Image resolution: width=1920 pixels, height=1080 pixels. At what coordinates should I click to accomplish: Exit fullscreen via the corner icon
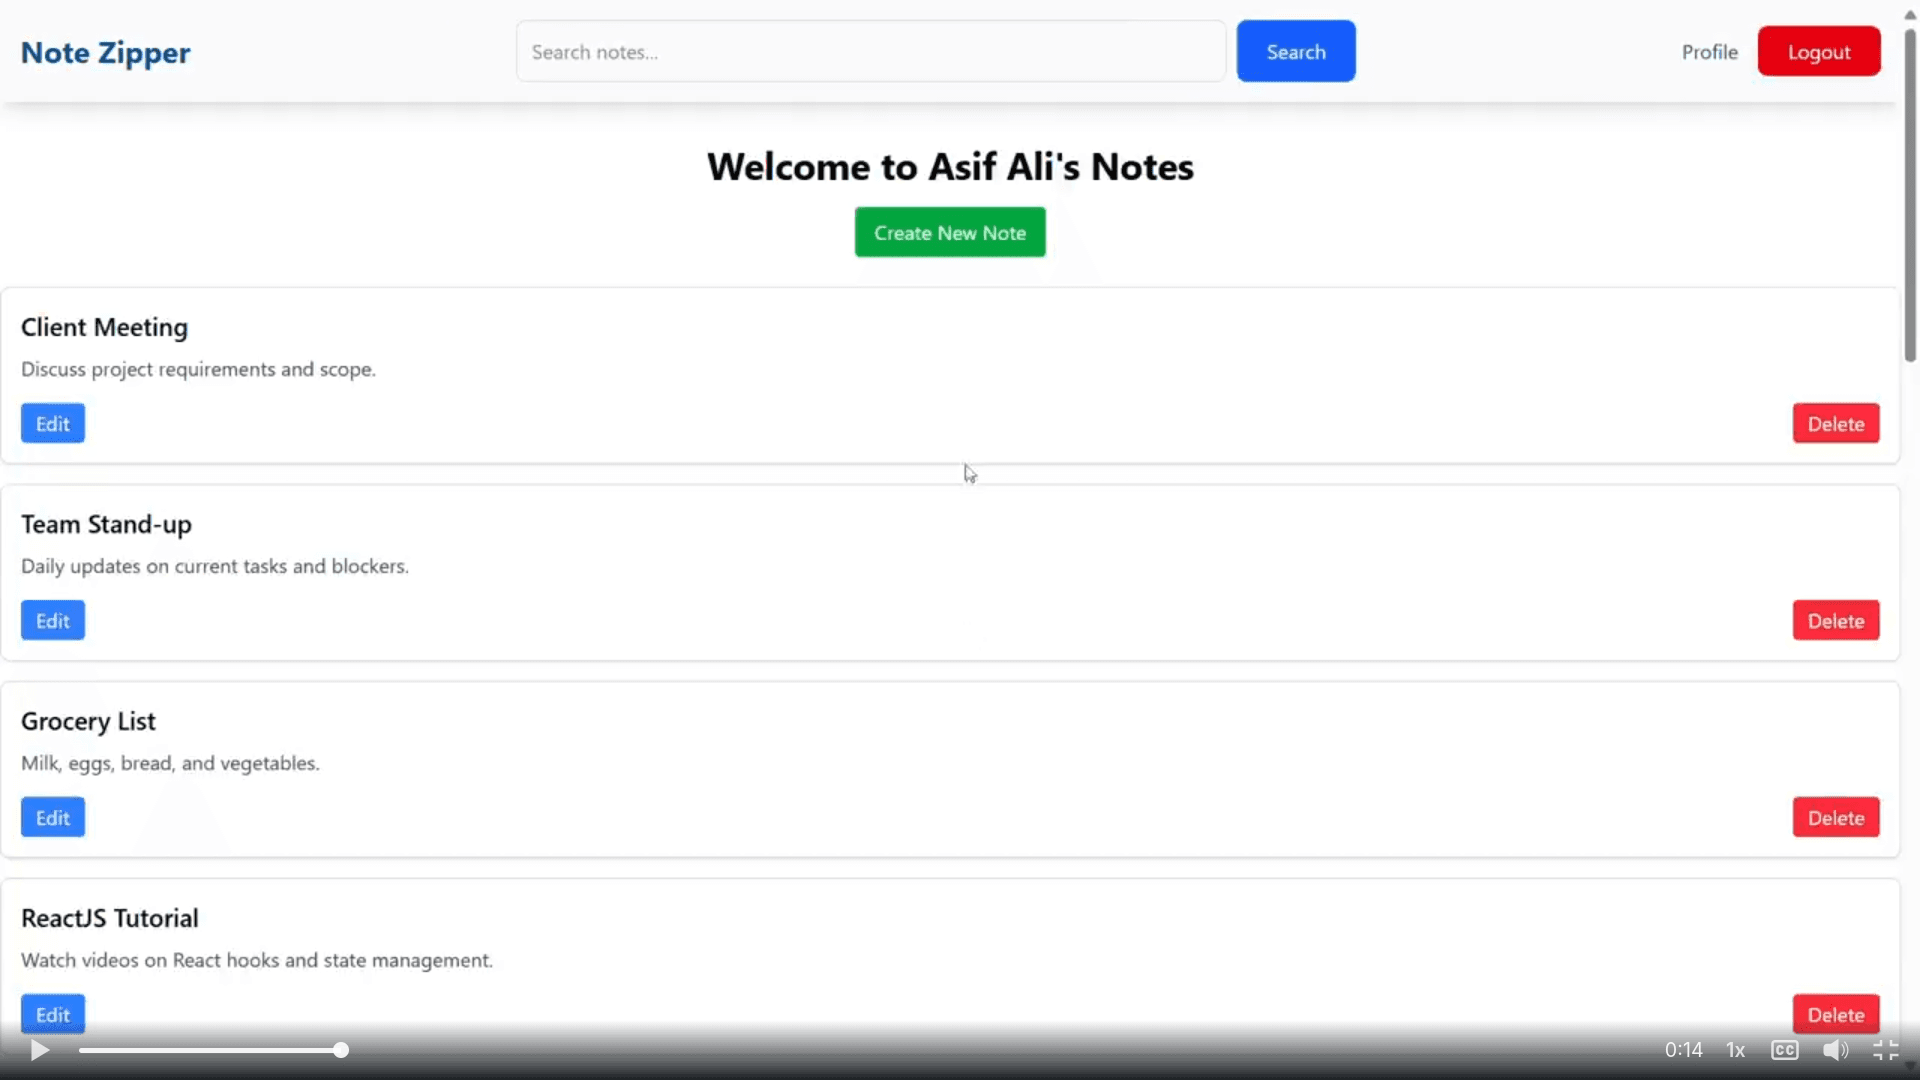tap(1886, 1050)
